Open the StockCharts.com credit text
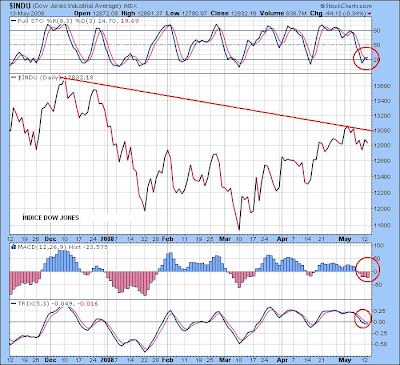400x365 pixels. tap(346, 6)
